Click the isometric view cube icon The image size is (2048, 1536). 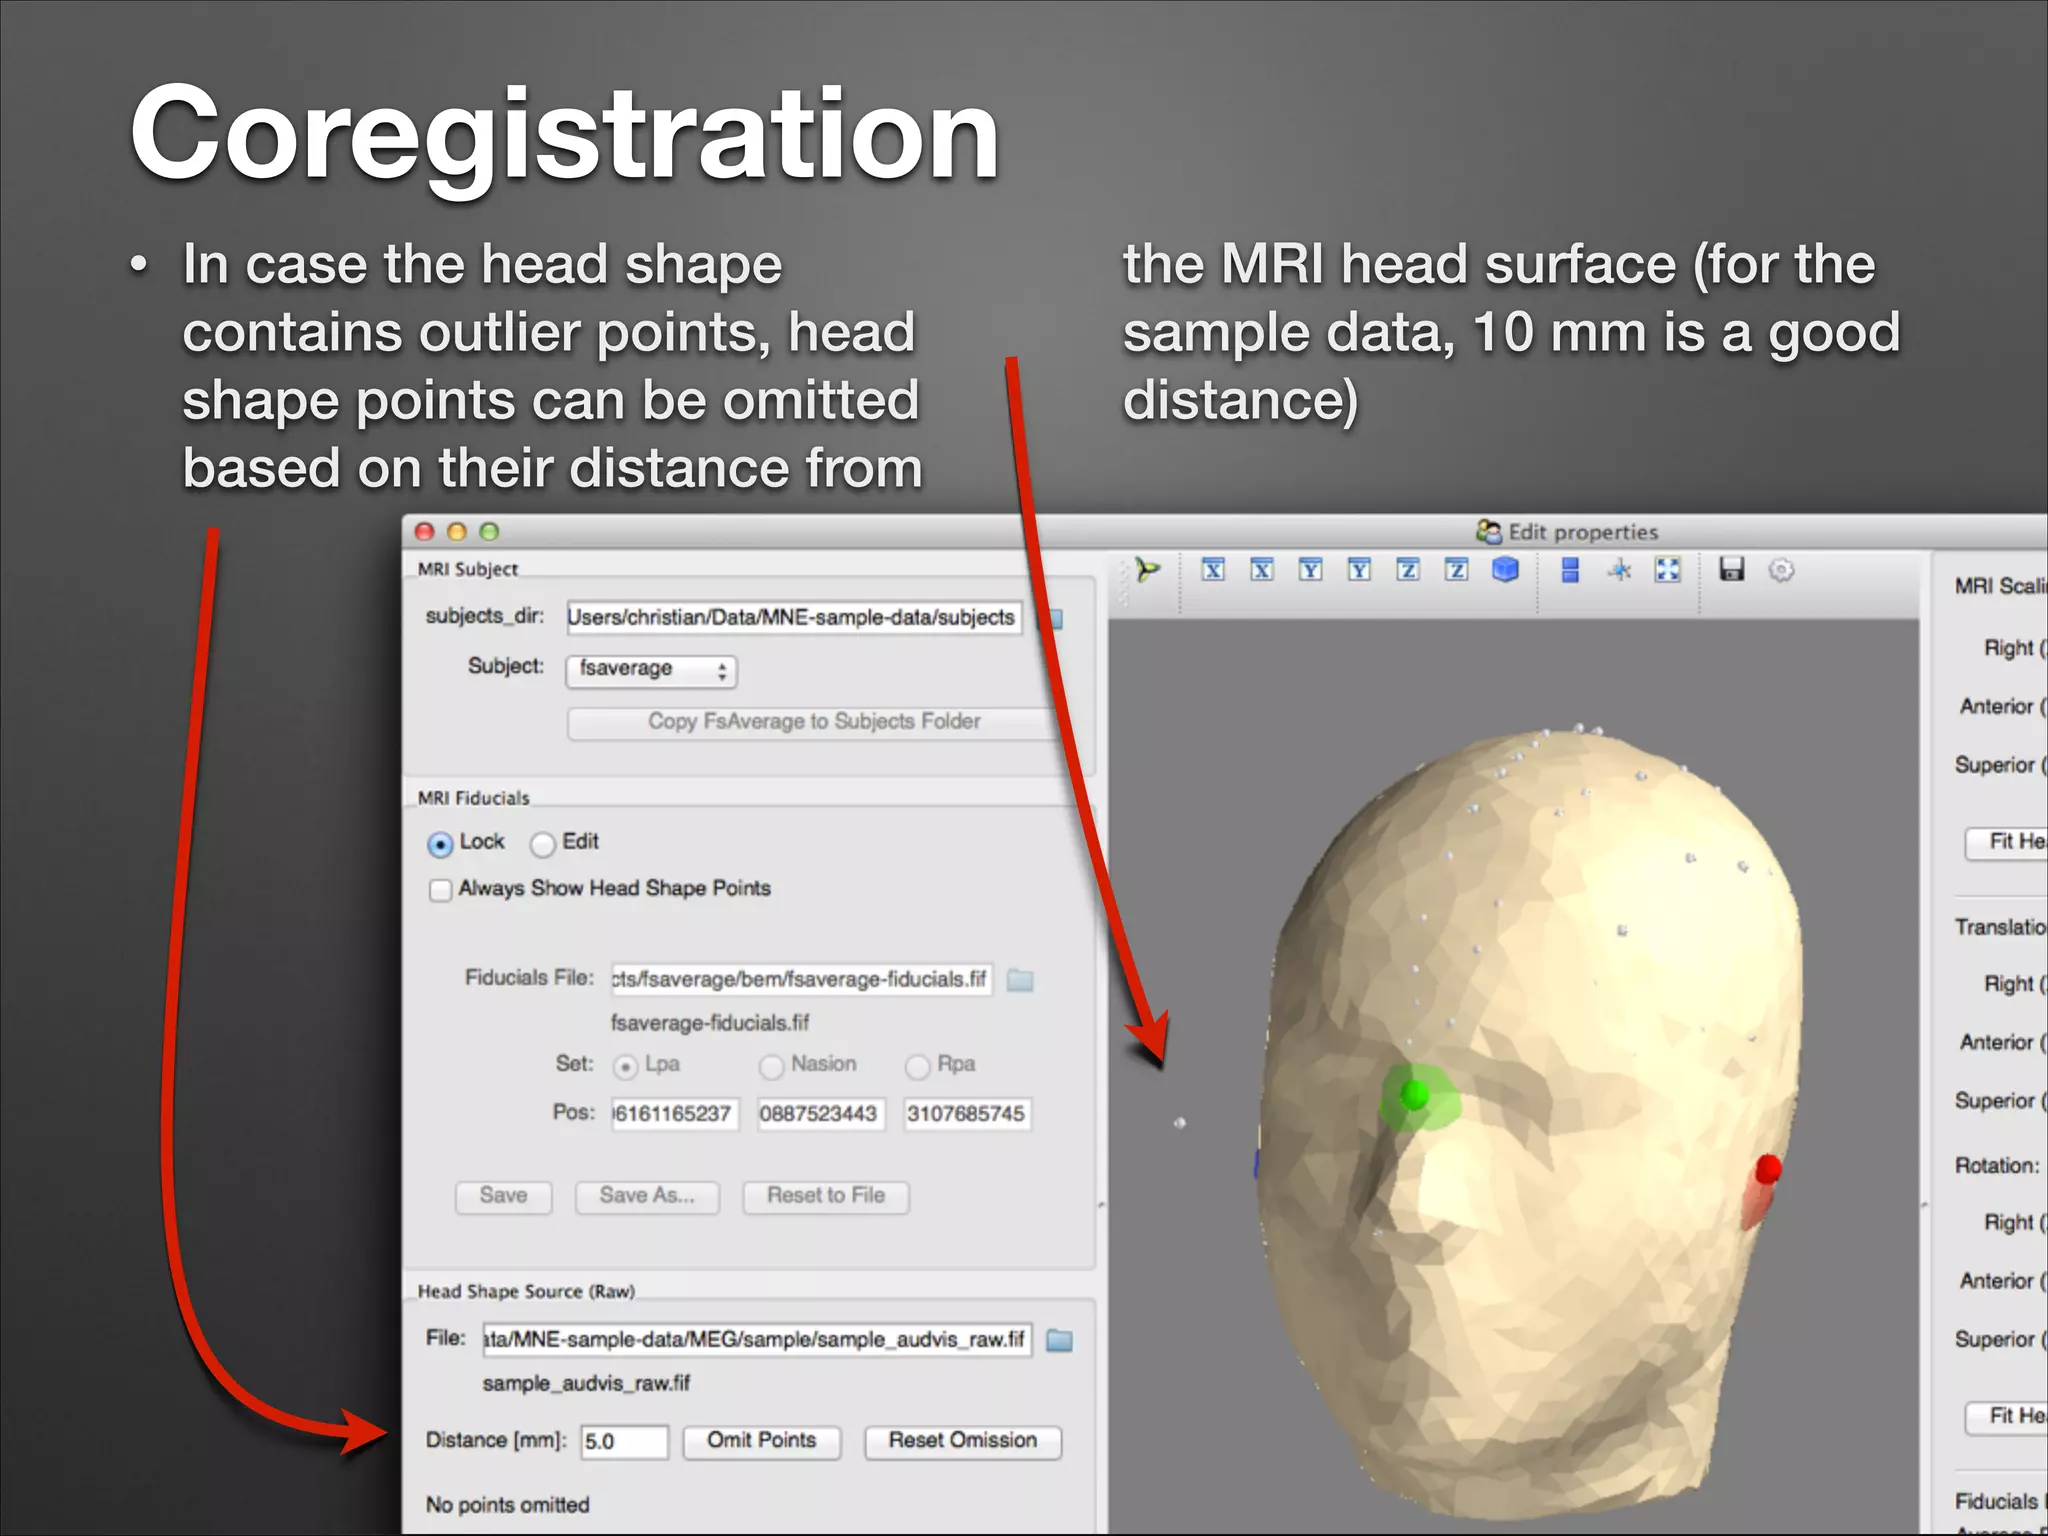click(1505, 570)
